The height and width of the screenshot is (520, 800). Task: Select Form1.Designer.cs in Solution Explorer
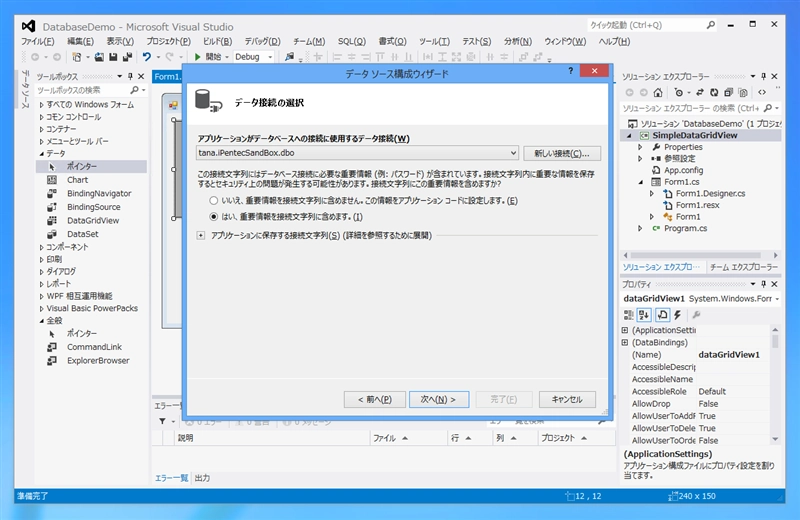(710, 193)
